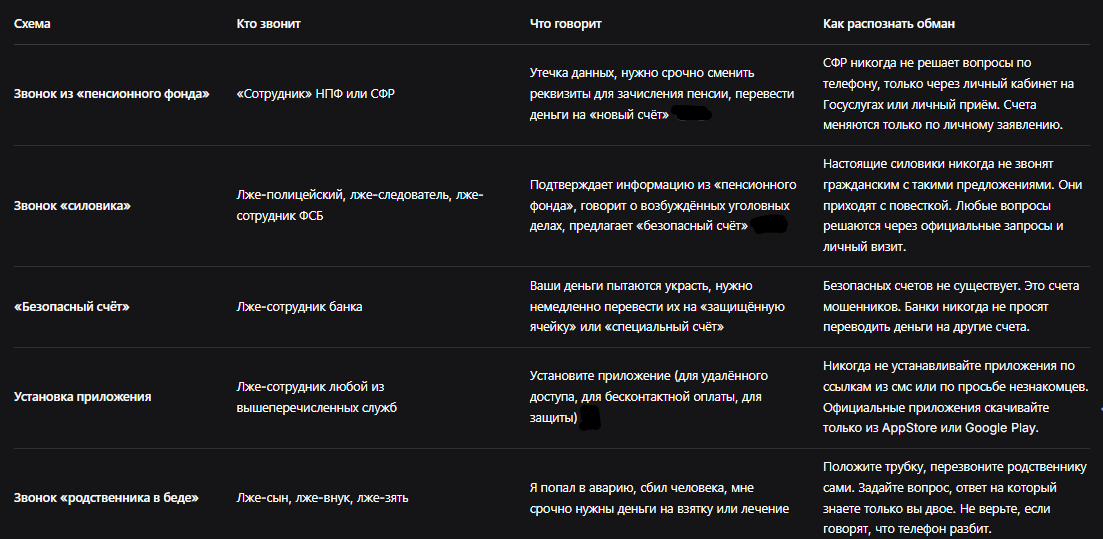Select the Установка приложения row title

pos(83,397)
